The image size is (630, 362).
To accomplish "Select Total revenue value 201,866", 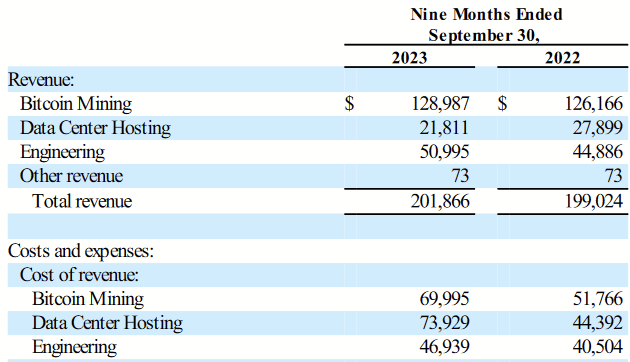I will (x=440, y=201).
